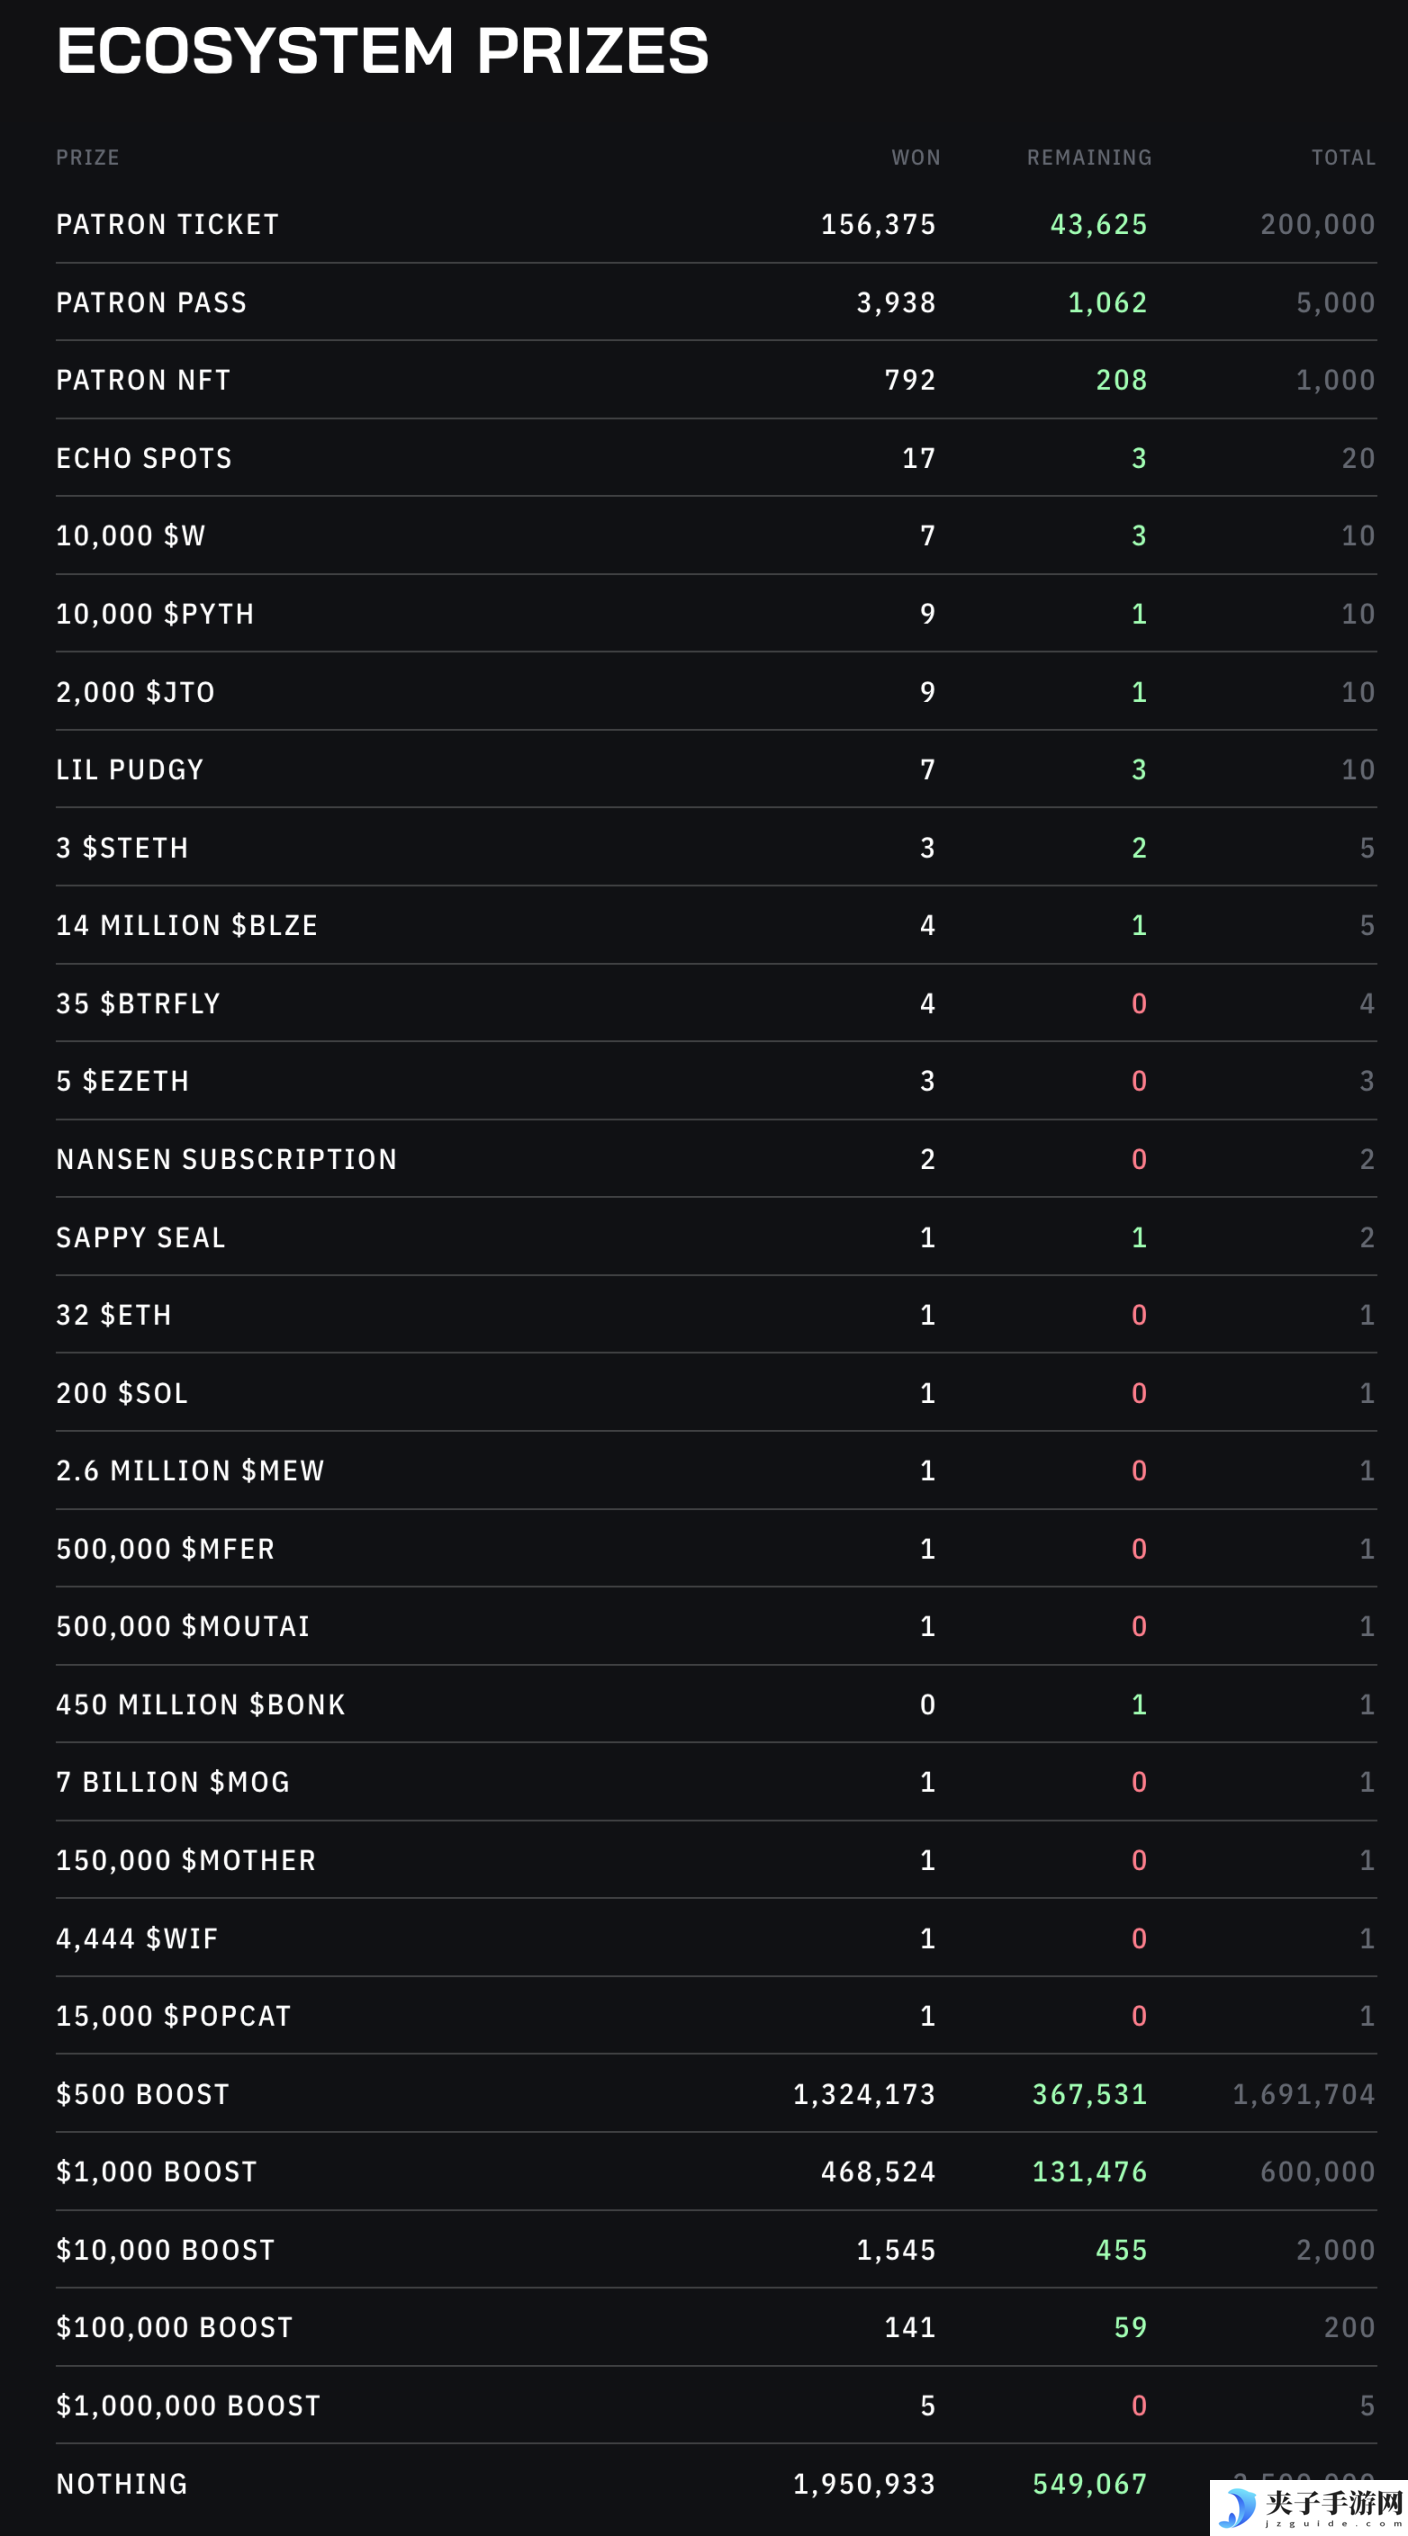The image size is (1408, 2536).
Task: Click remaining count 367,531 for $500 BOOST
Action: coord(1089,2094)
